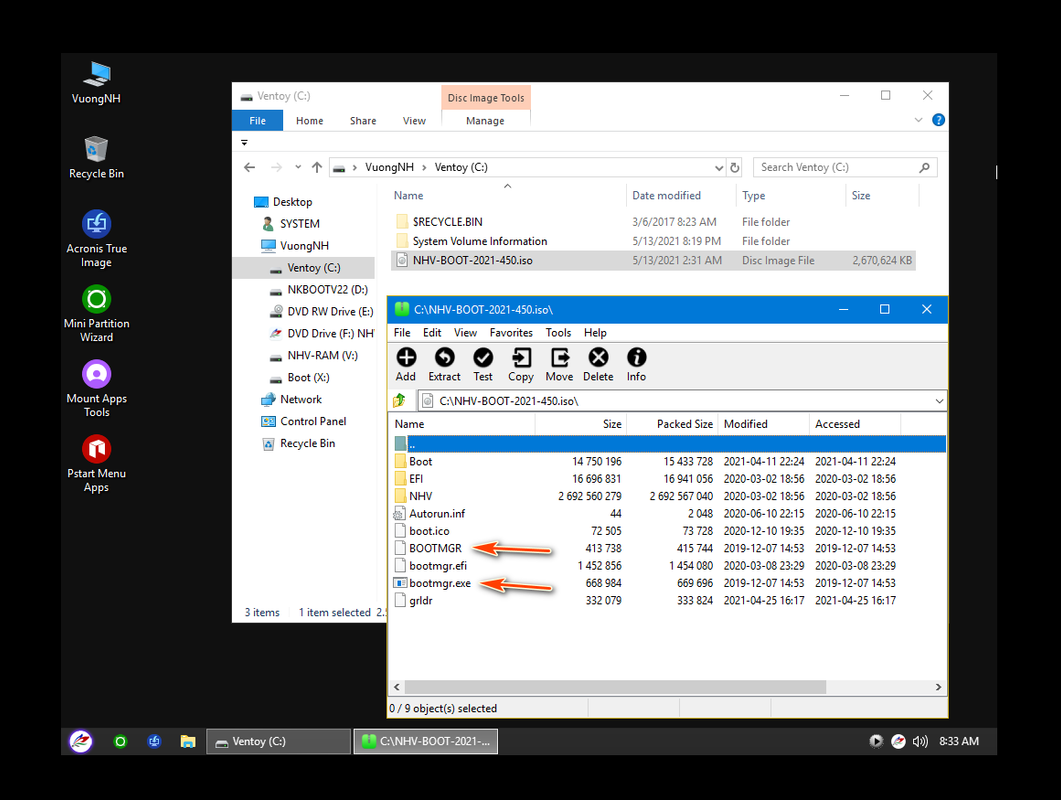The image size is (1061, 800).
Task: Click the Copy toolbar icon
Action: point(521,357)
